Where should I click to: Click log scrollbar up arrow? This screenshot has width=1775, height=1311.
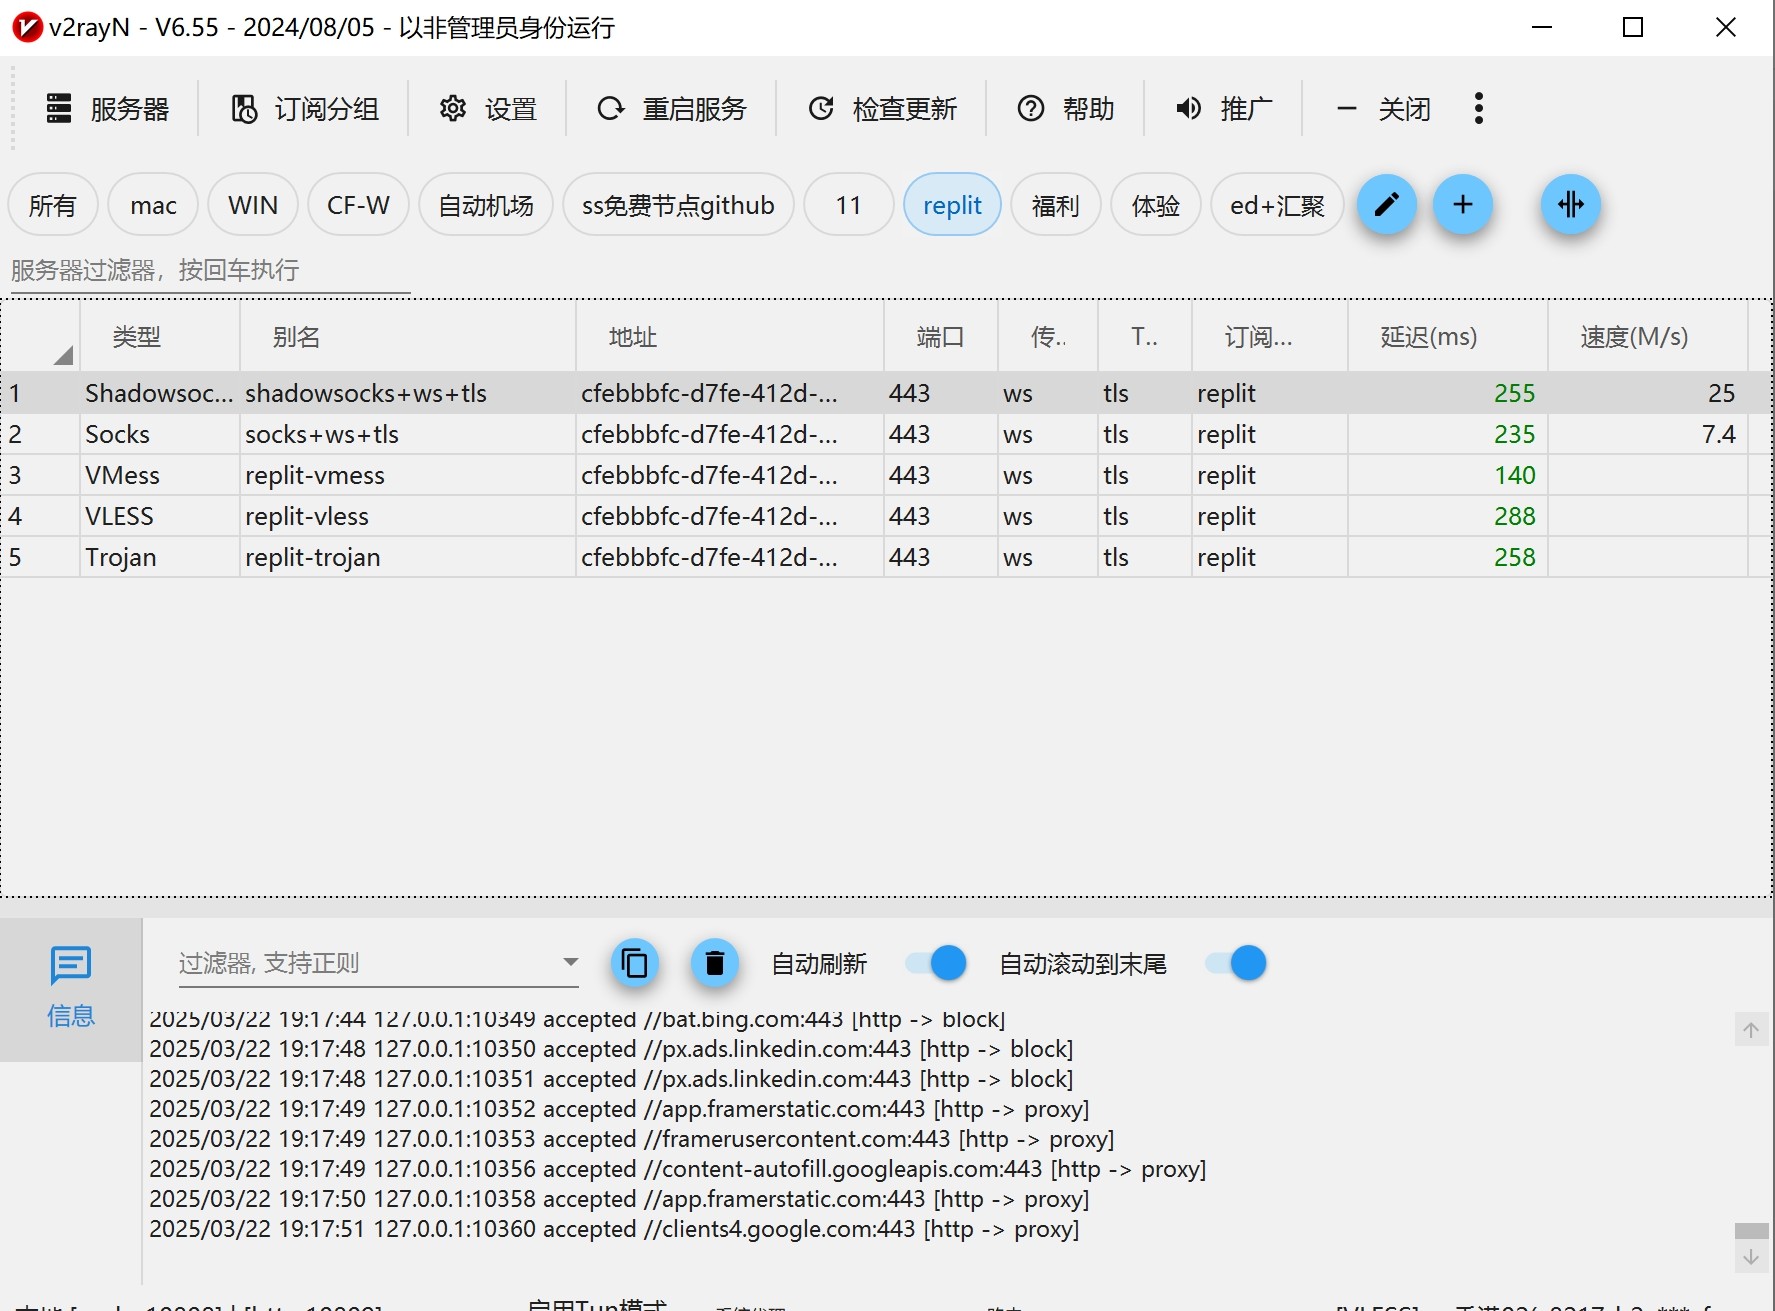coord(1751,1029)
